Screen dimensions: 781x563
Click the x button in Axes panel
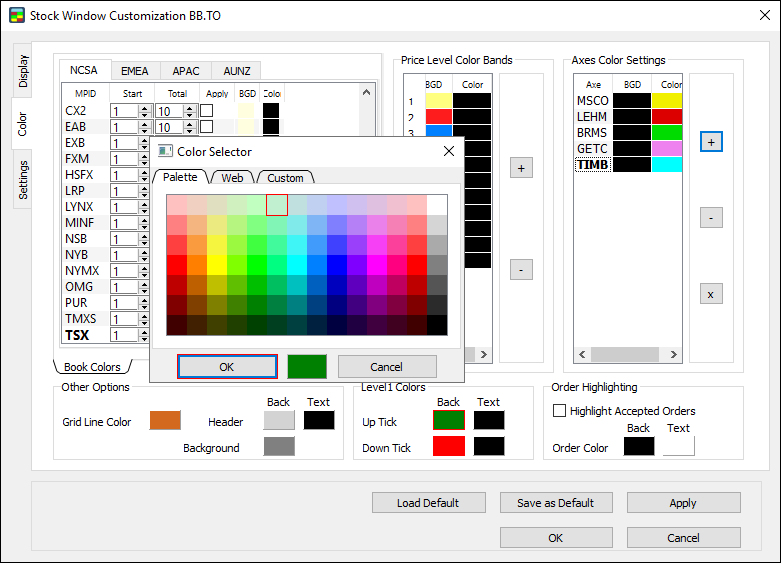tap(710, 294)
